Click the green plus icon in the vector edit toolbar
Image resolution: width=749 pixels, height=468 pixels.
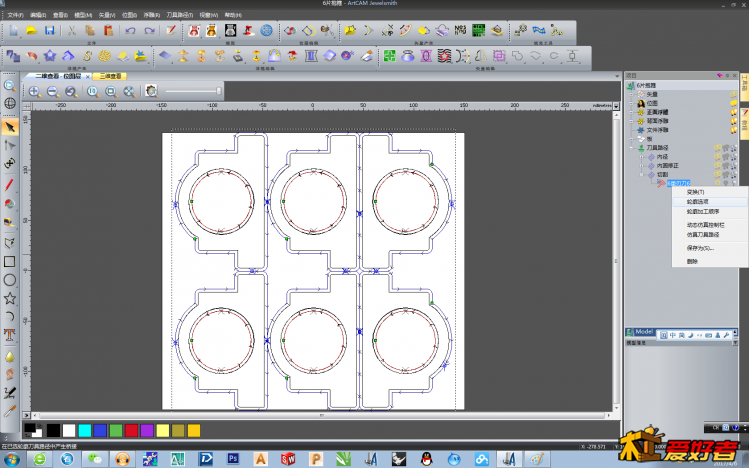tap(389, 56)
